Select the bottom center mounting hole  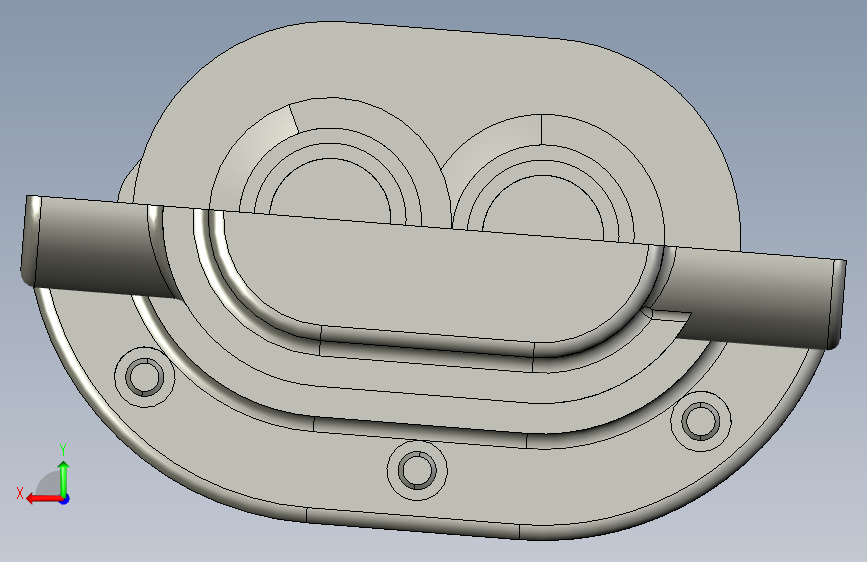pos(417,470)
